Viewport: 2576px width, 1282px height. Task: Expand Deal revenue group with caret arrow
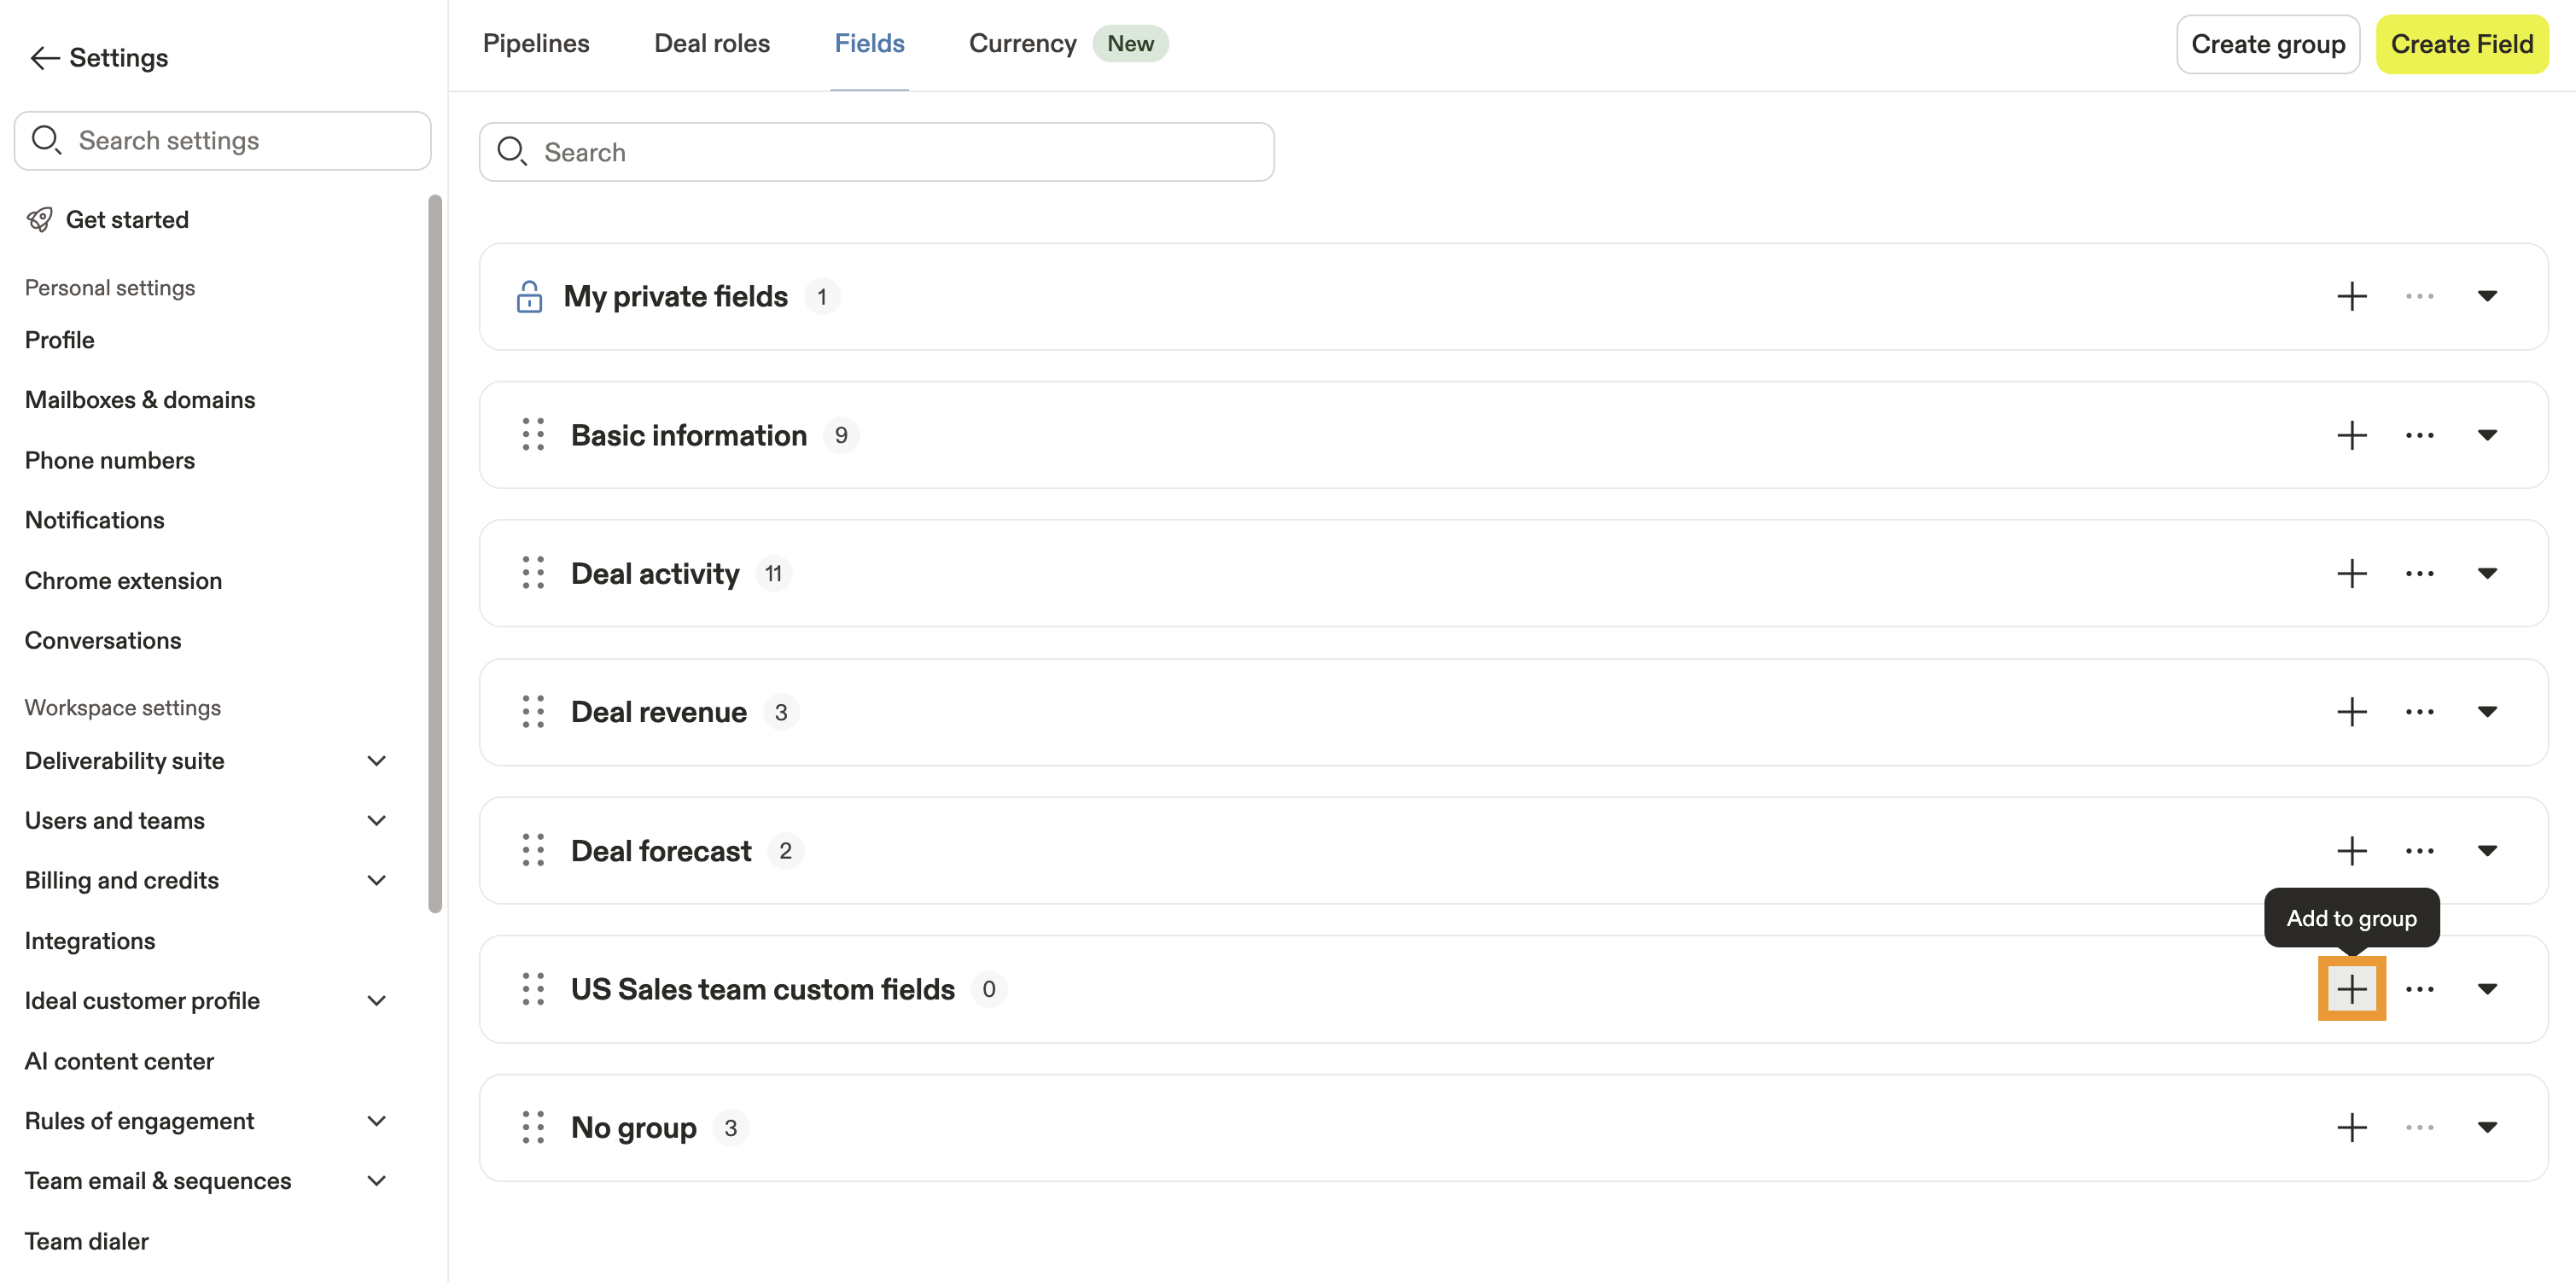[x=2487, y=712]
